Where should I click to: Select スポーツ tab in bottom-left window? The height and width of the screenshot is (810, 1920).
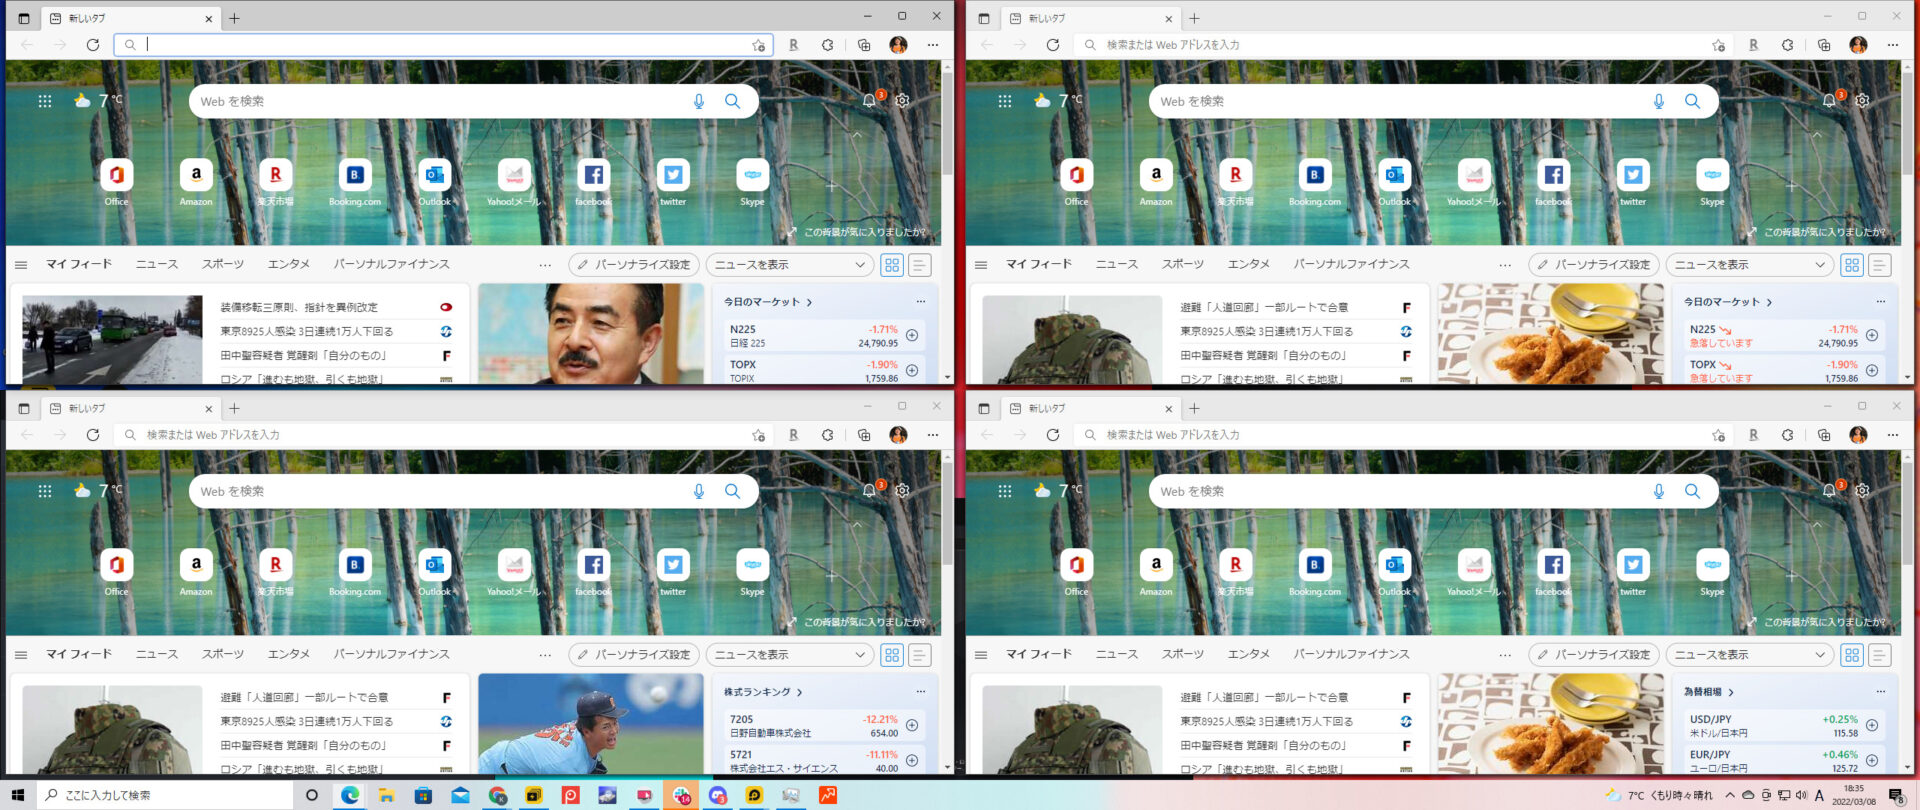tap(223, 654)
